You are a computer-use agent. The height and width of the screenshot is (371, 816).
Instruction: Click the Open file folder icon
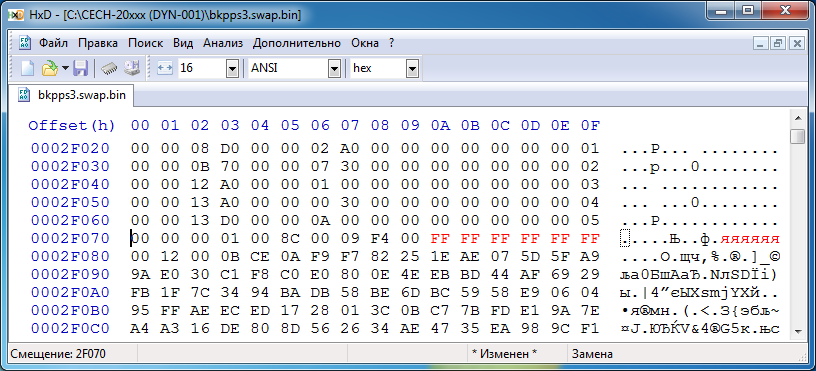click(49, 68)
